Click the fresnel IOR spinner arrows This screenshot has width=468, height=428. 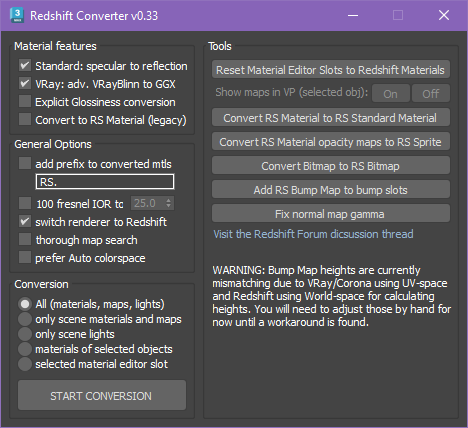click(x=169, y=203)
